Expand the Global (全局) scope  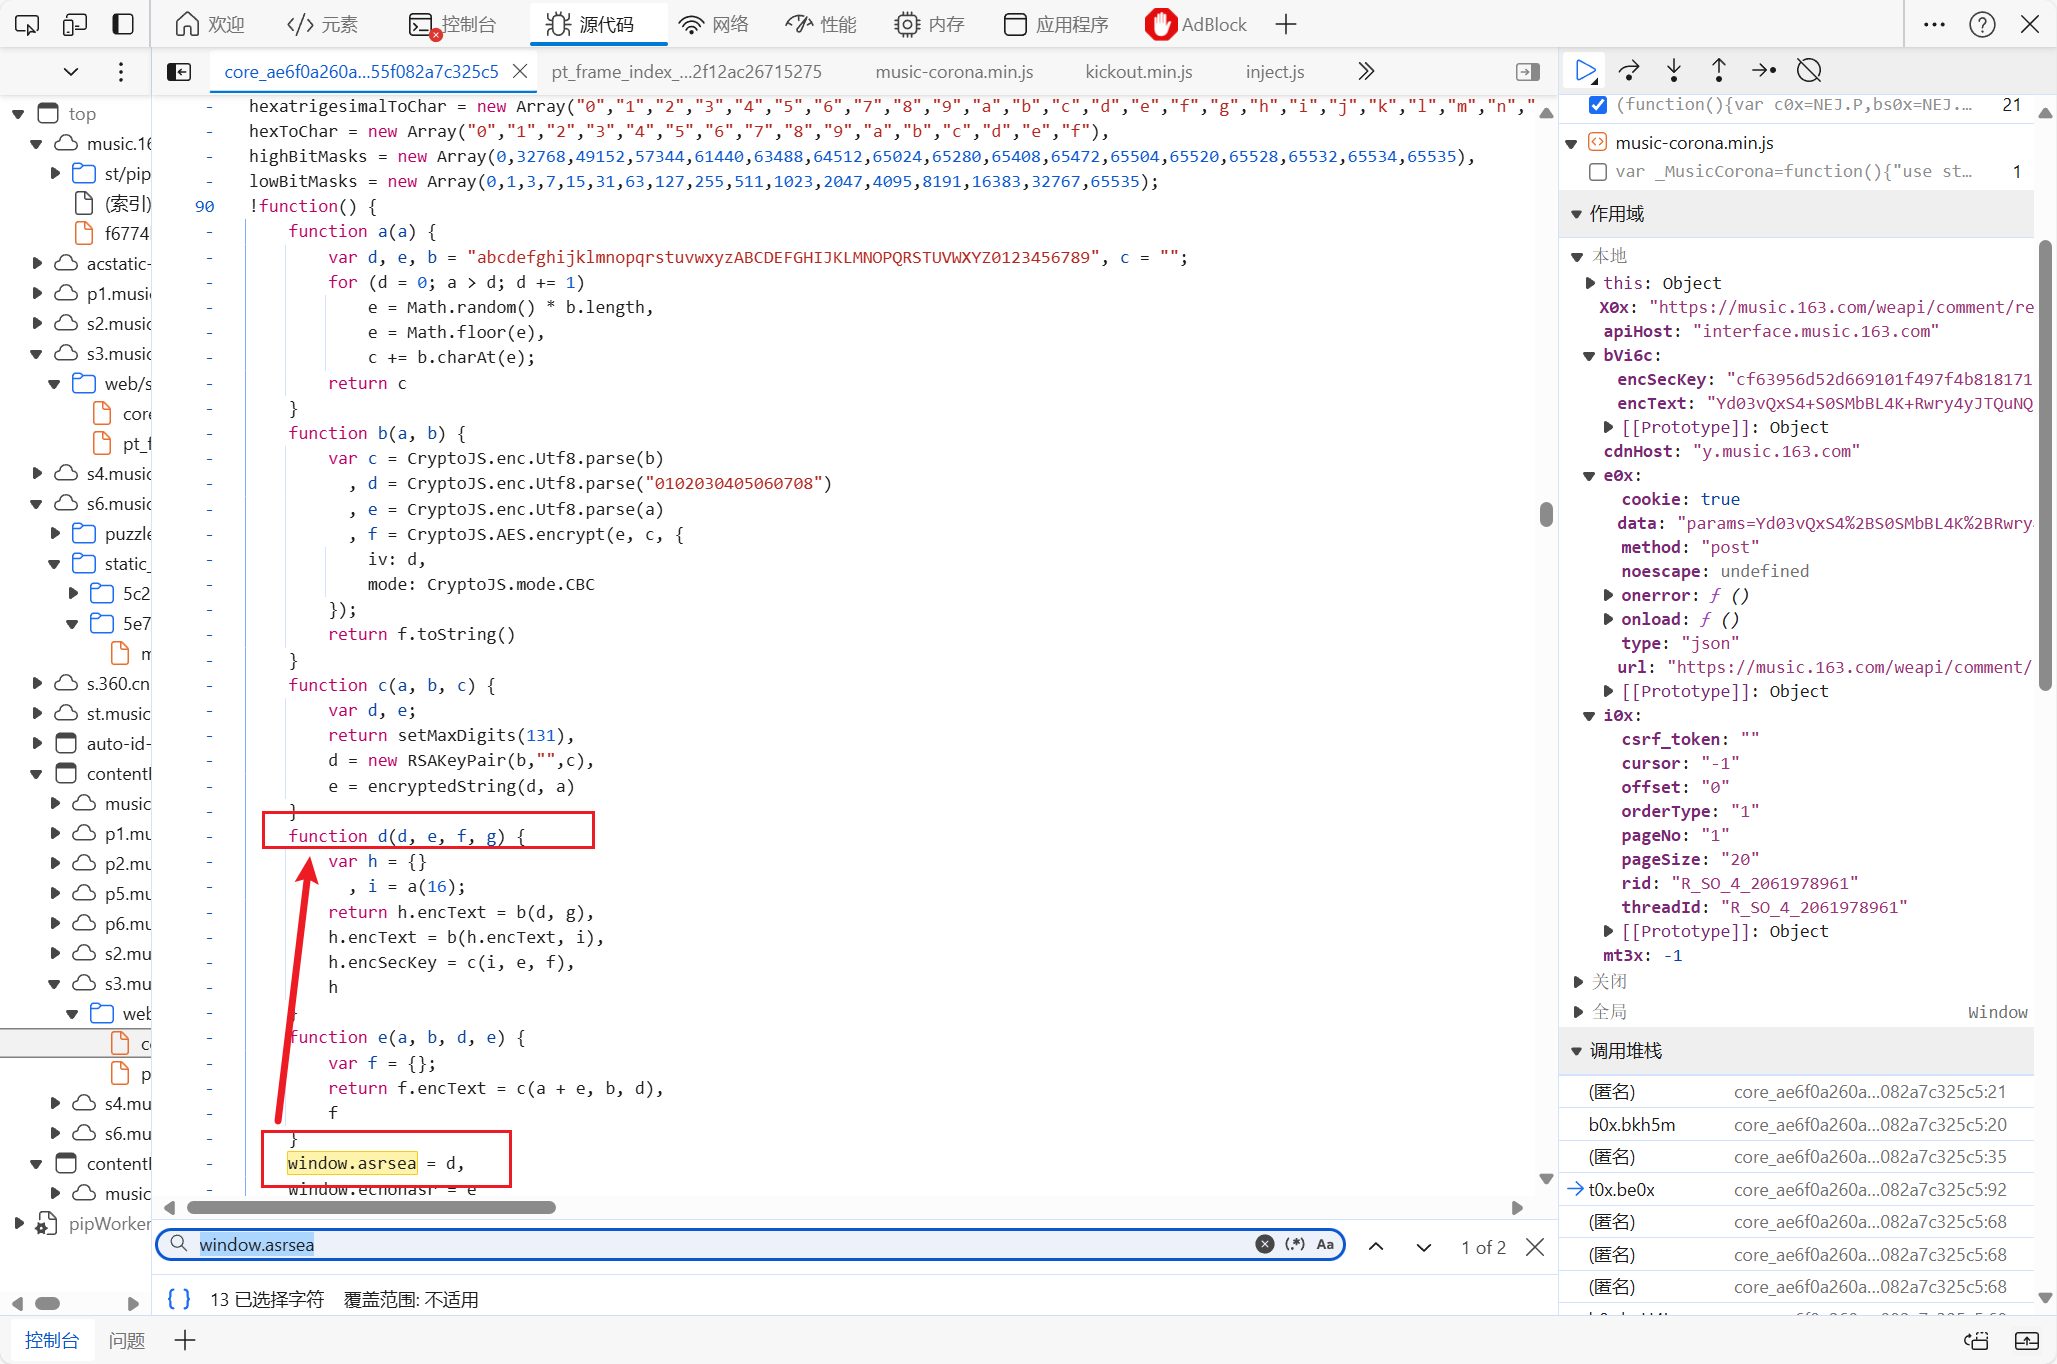click(x=1578, y=1012)
